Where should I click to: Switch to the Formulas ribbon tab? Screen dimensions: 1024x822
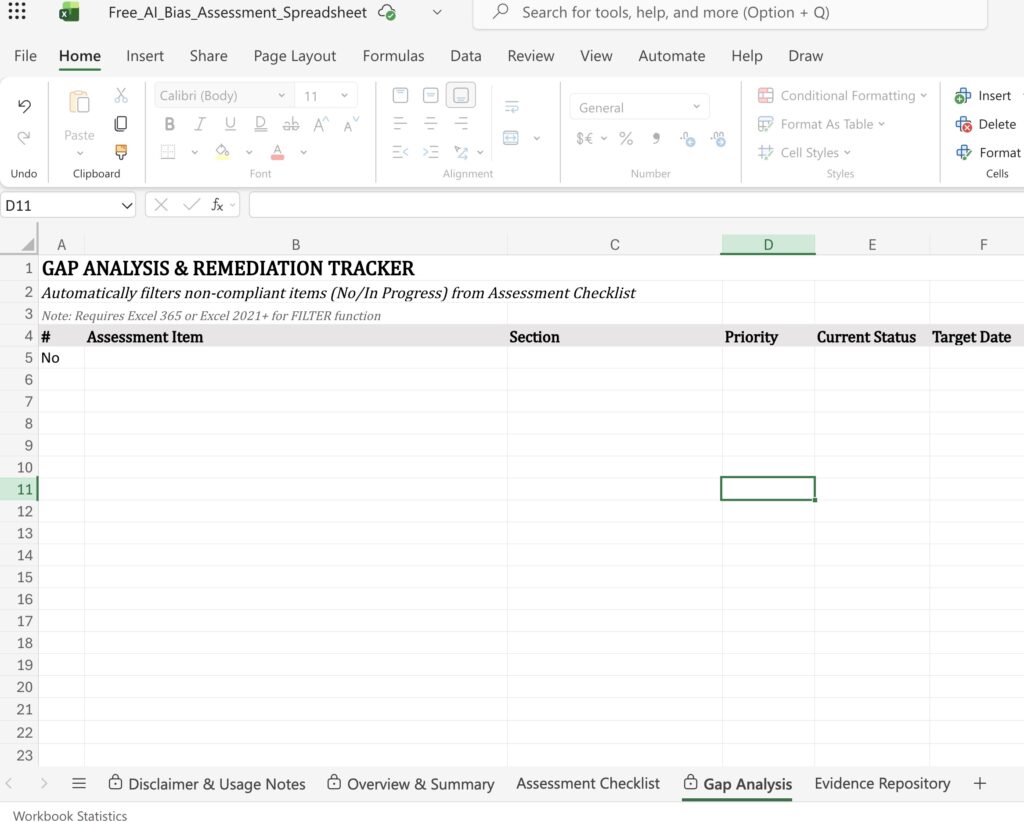[393, 56]
